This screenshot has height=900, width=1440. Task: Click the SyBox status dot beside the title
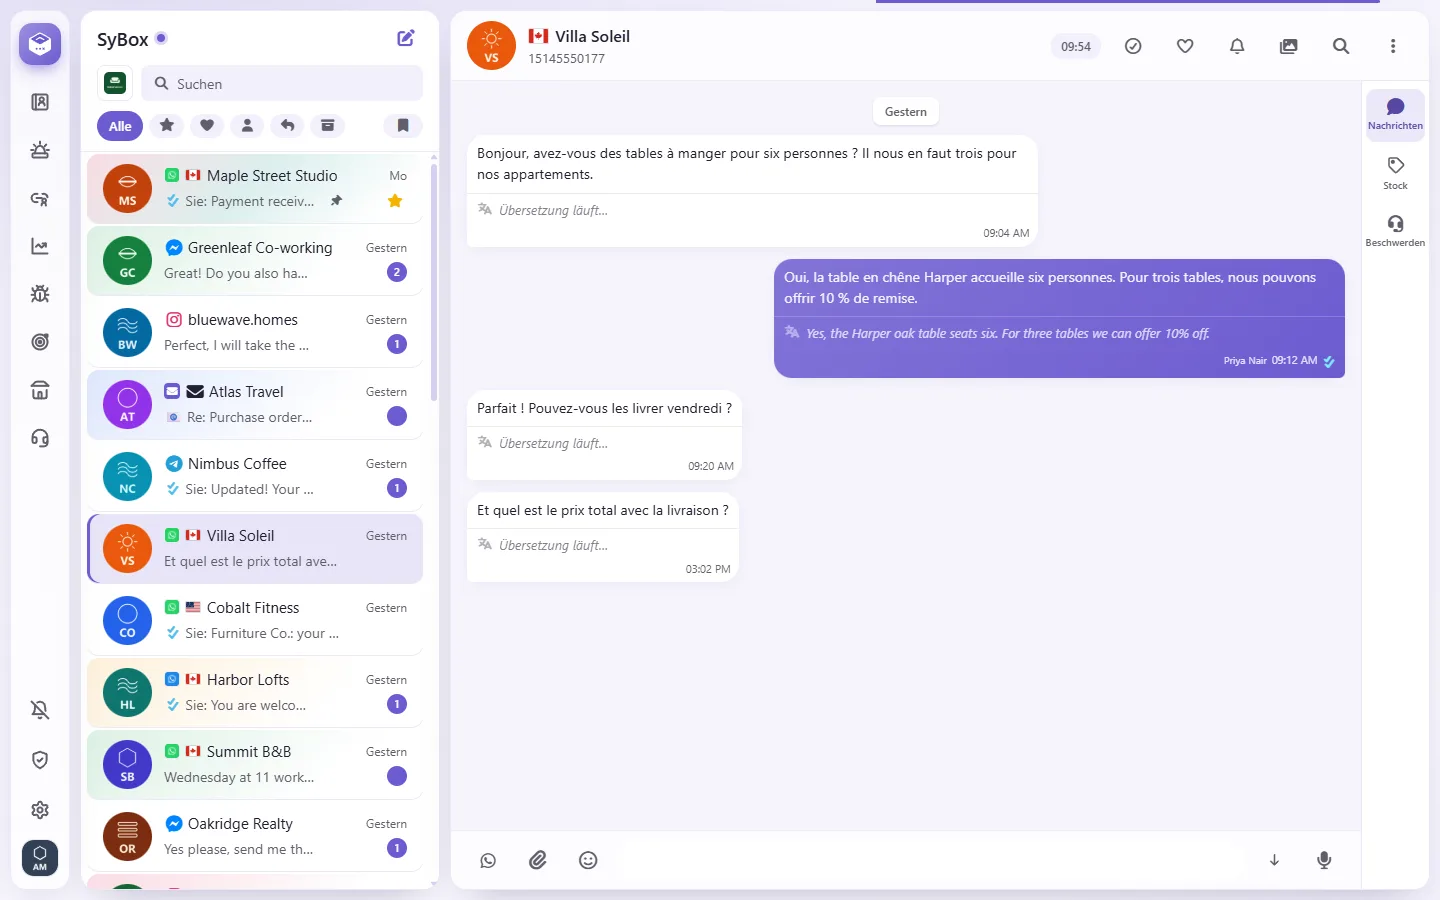[161, 39]
